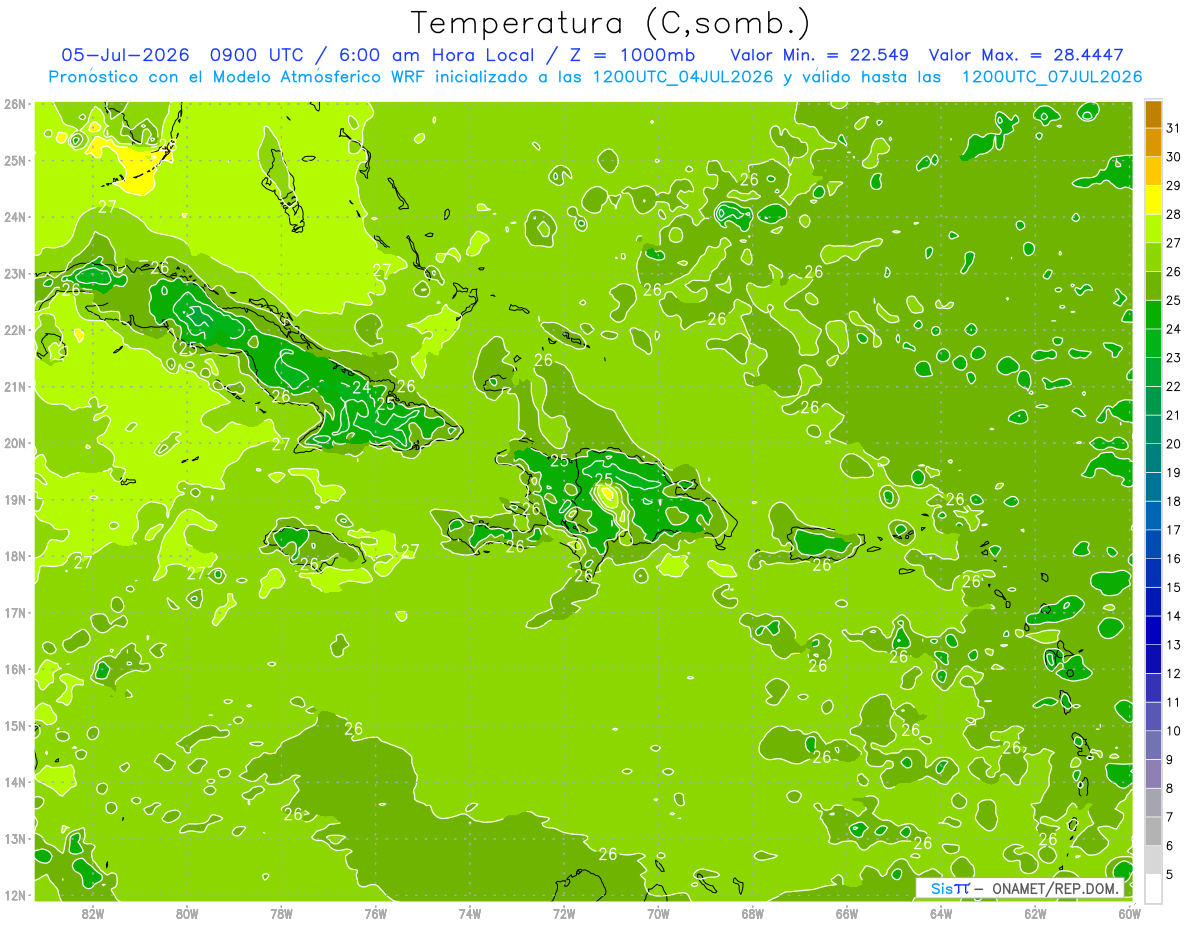1200x927 pixels.
Task: Click the color scale label 29
Action: click(x=1174, y=186)
